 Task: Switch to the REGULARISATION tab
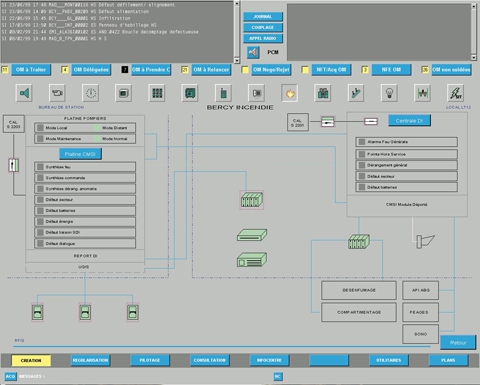point(91,360)
